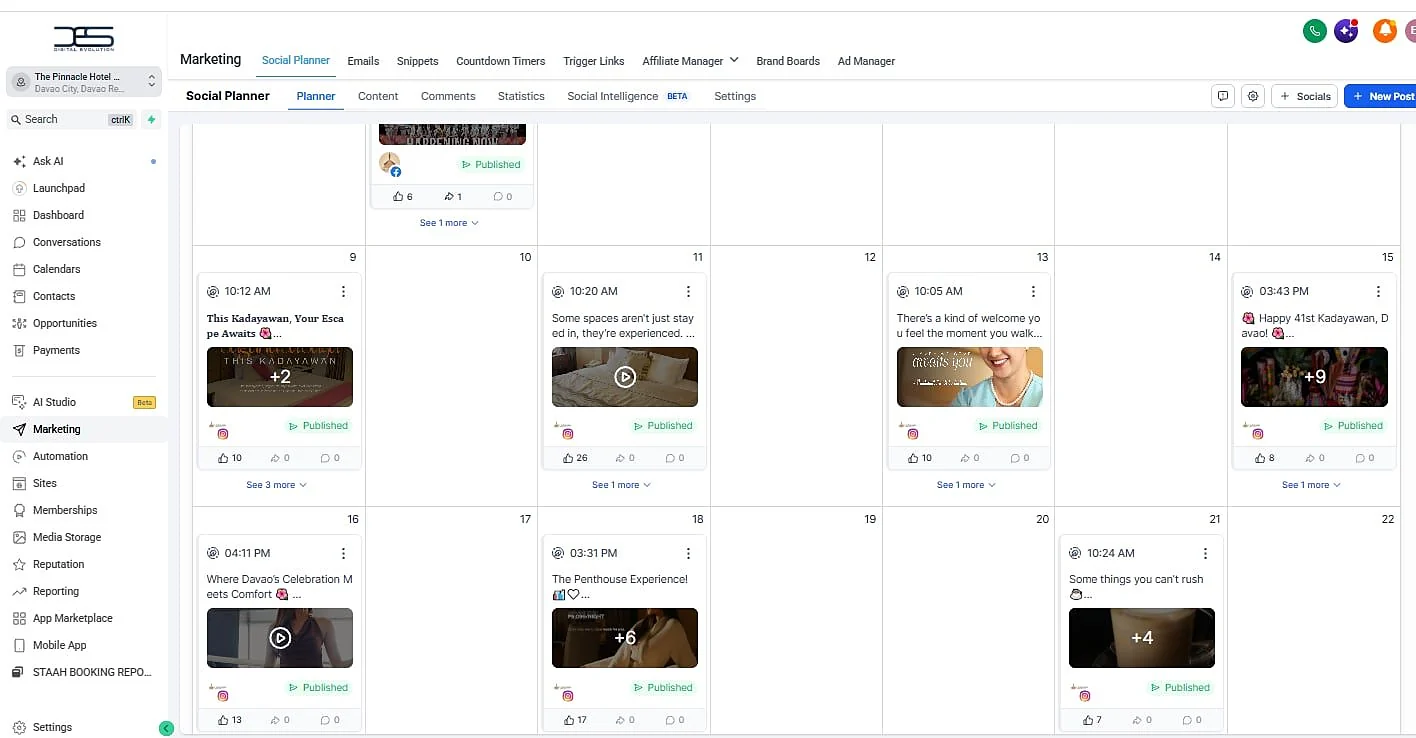Expand See 1 more on day 13
The height and width of the screenshot is (738, 1416).
tap(966, 485)
